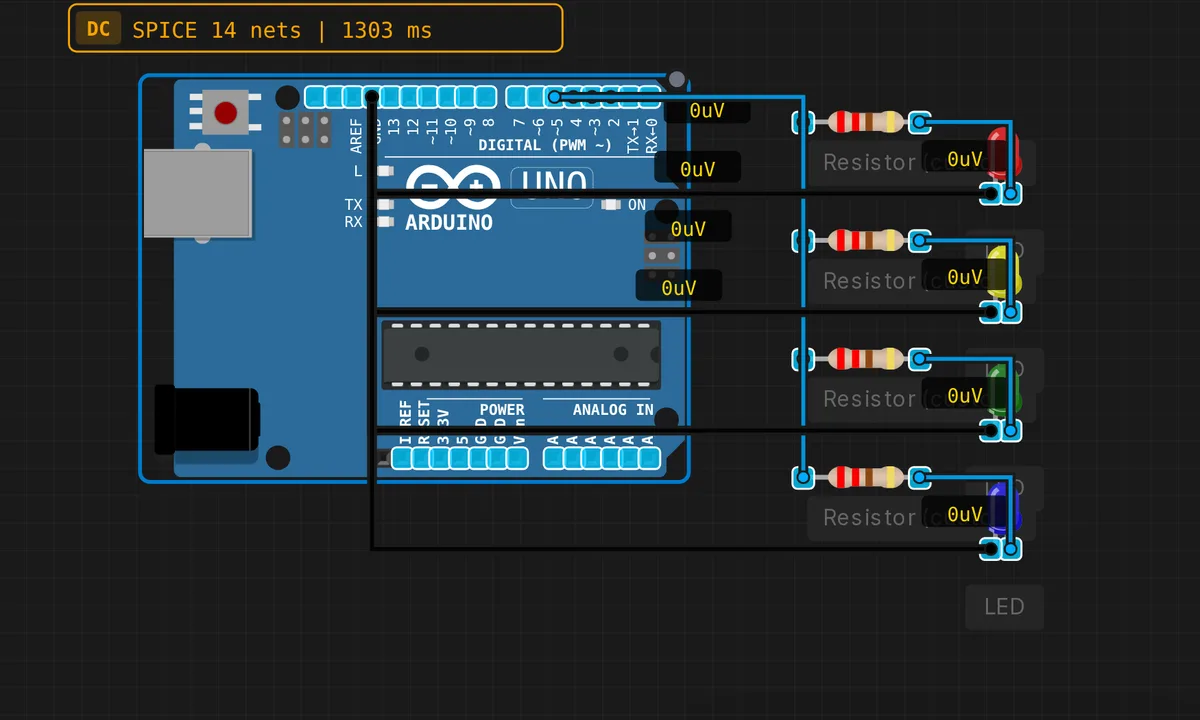
Task: Click the left terminal of the red LED's resistor
Action: (802, 123)
